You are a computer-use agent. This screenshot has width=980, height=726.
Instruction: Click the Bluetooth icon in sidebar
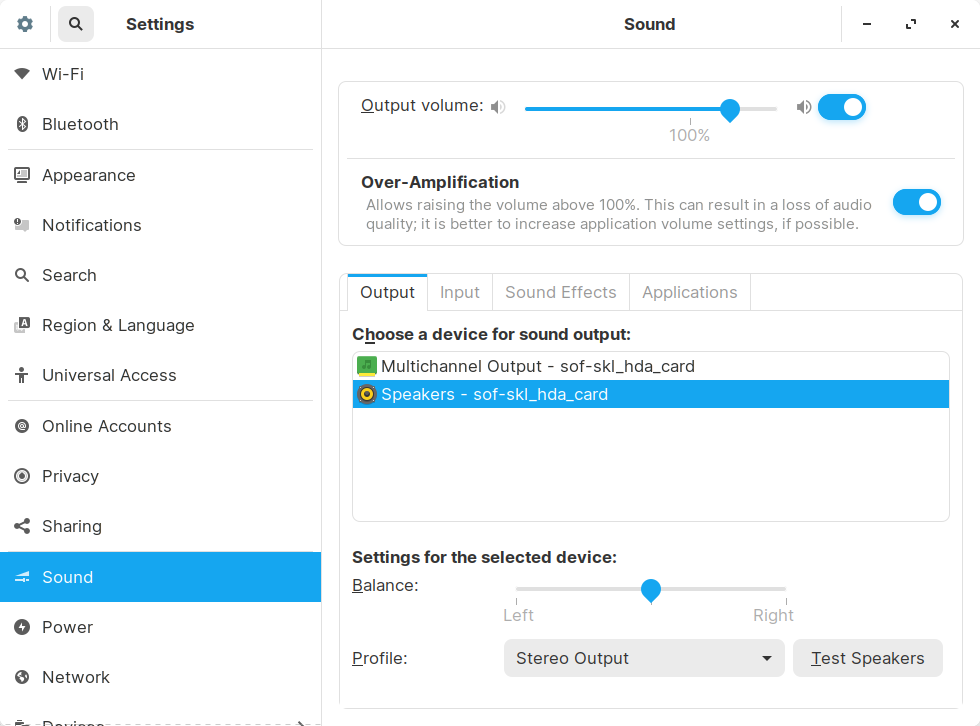click(x=22, y=124)
